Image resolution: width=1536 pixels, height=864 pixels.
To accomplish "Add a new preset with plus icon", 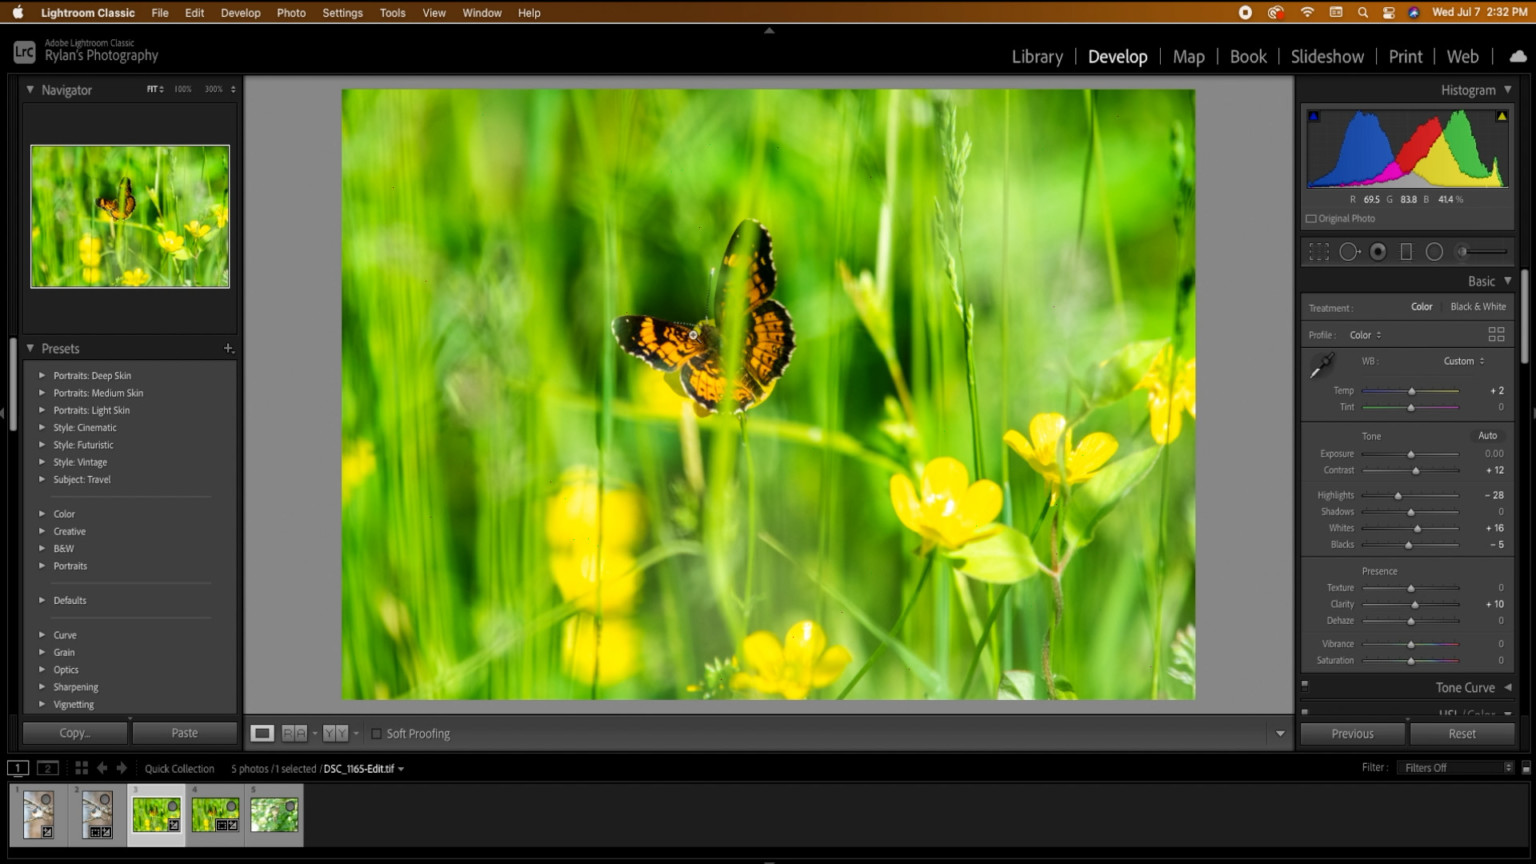I will tap(228, 348).
